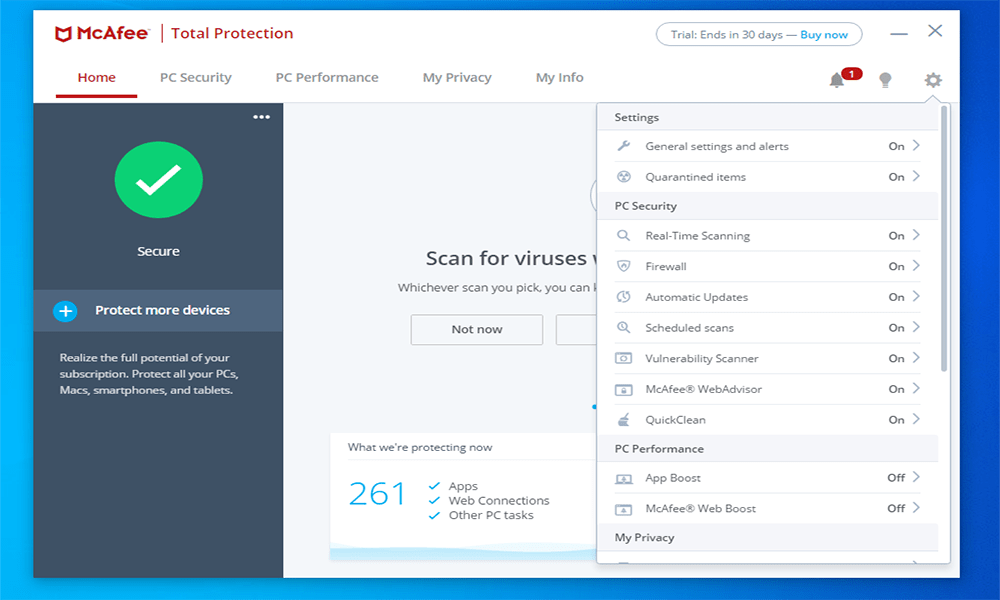Expand QuickClean chevron
This screenshot has width=1000, height=600.
click(916, 419)
